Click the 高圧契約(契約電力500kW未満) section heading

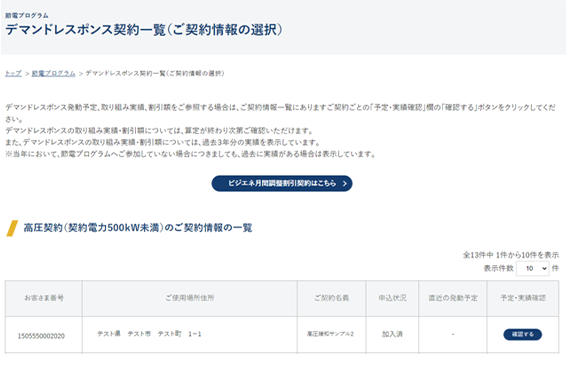click(x=138, y=228)
